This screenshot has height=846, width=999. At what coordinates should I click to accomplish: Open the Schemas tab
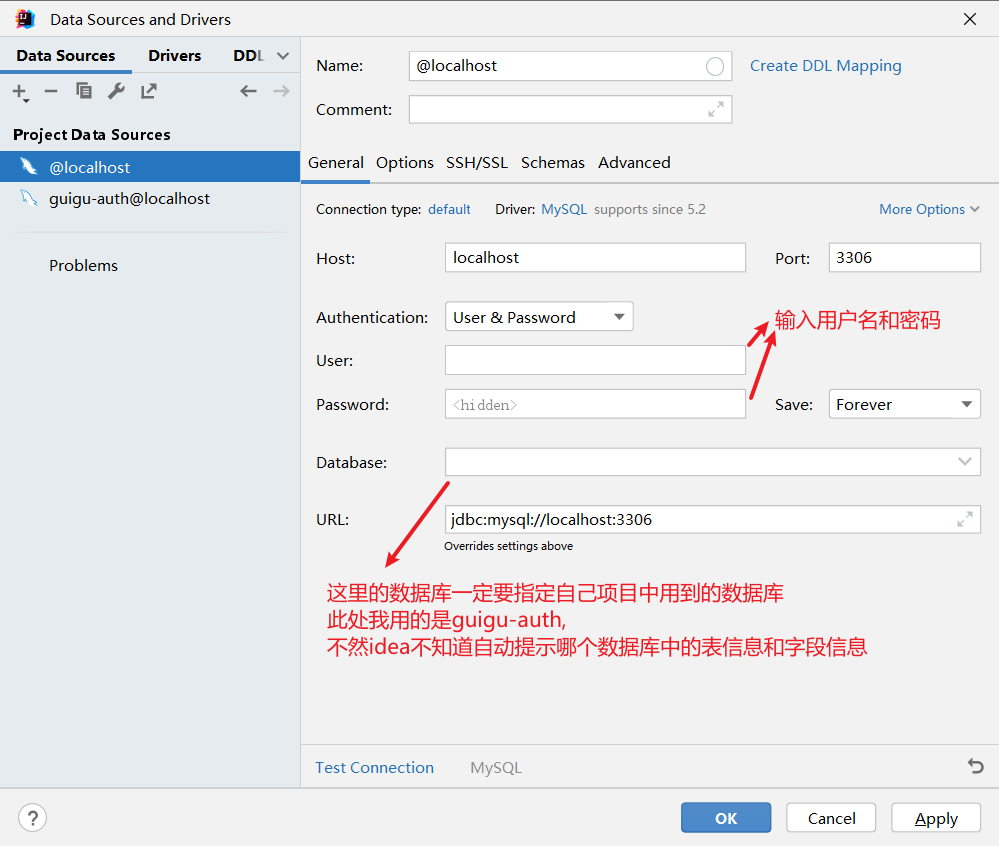pyautogui.click(x=552, y=162)
